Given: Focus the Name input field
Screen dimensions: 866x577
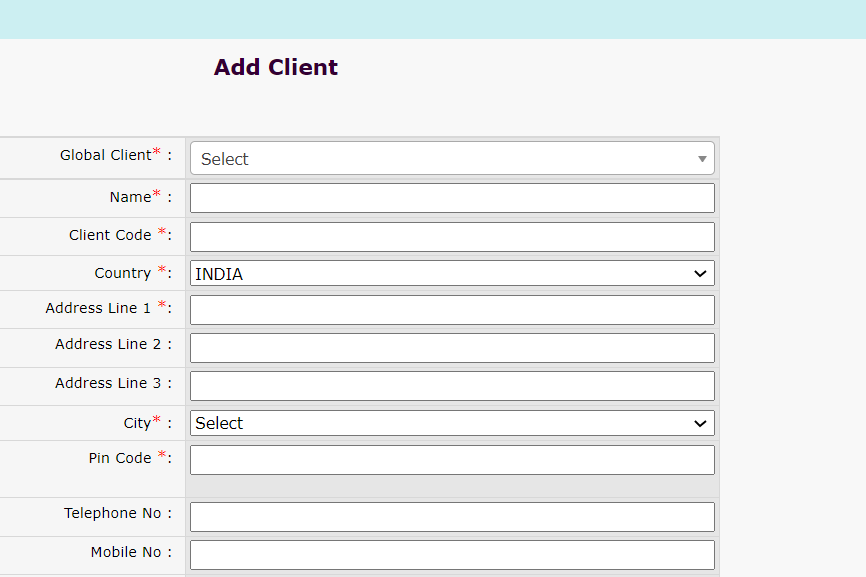Looking at the screenshot, I should coord(452,198).
